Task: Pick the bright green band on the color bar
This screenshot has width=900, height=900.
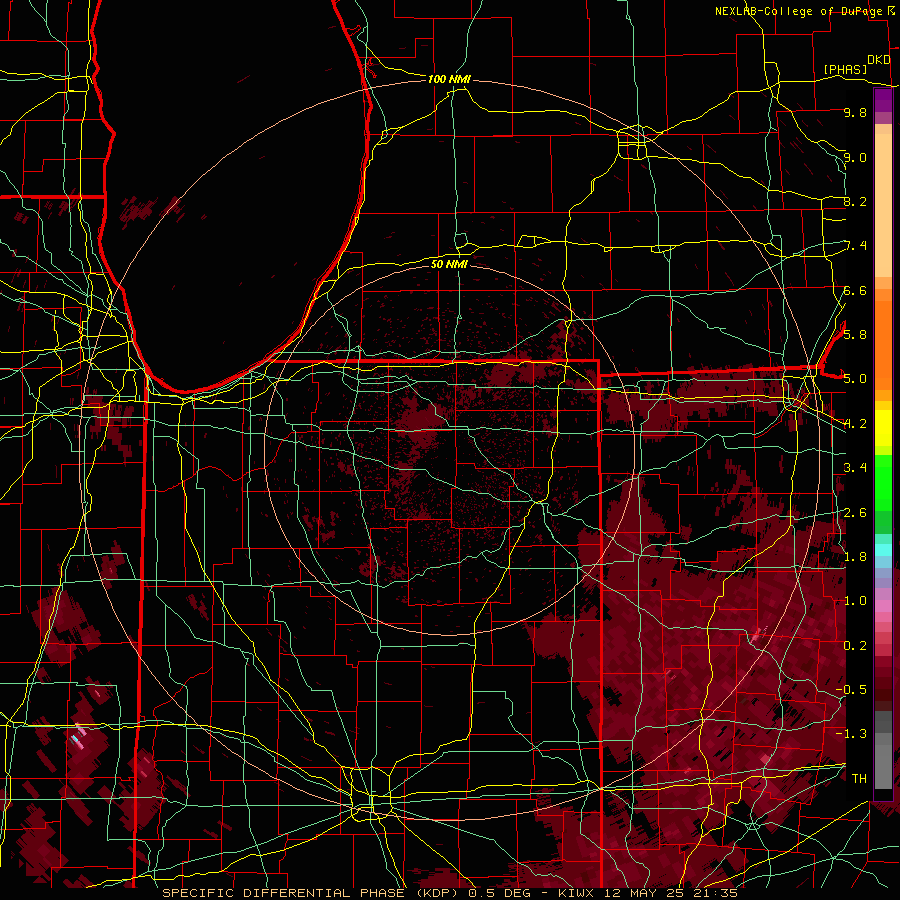Action: (x=883, y=482)
